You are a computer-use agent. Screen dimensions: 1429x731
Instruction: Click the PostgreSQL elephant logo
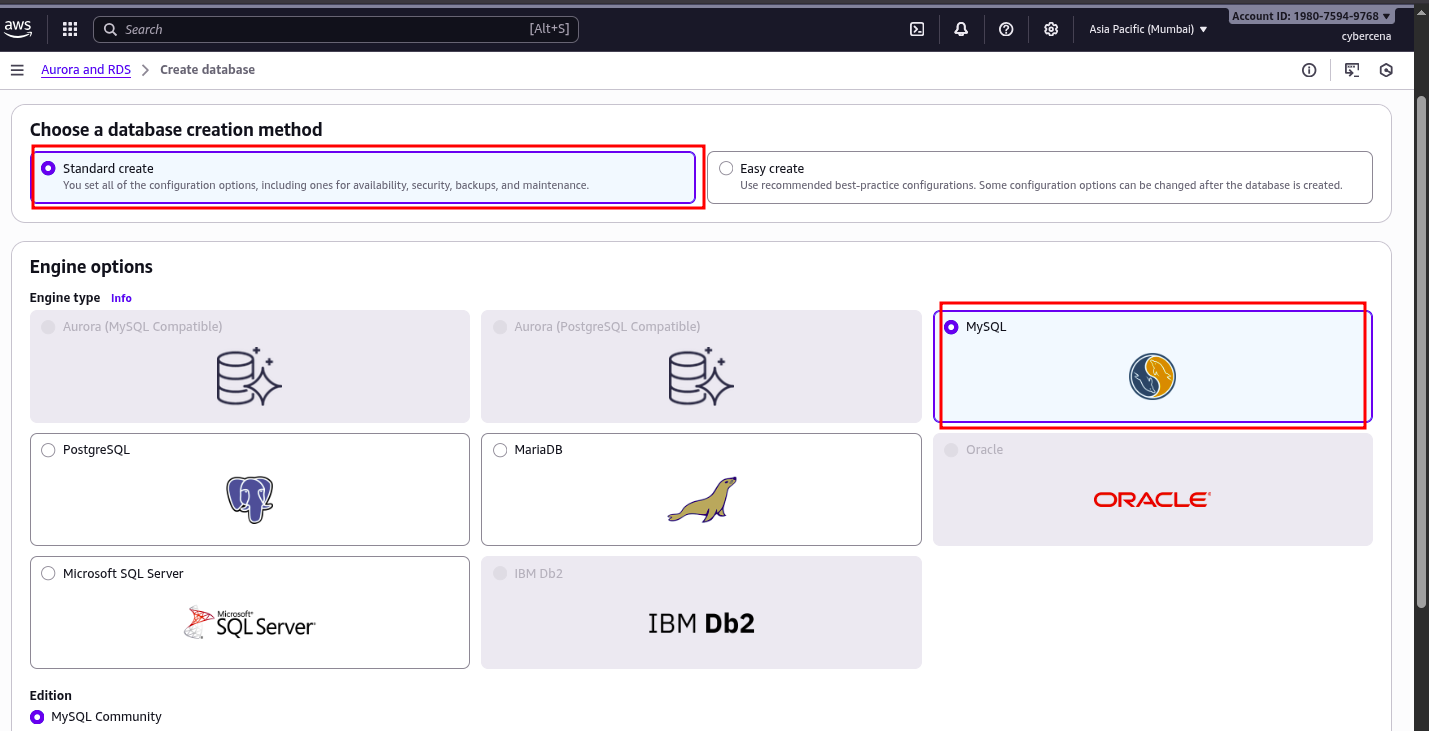coord(249,499)
